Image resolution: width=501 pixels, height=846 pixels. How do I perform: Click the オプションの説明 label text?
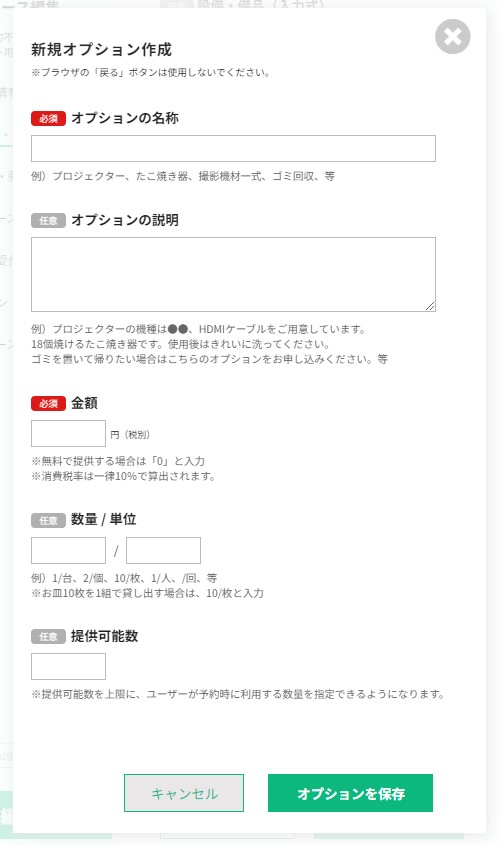click(x=125, y=220)
